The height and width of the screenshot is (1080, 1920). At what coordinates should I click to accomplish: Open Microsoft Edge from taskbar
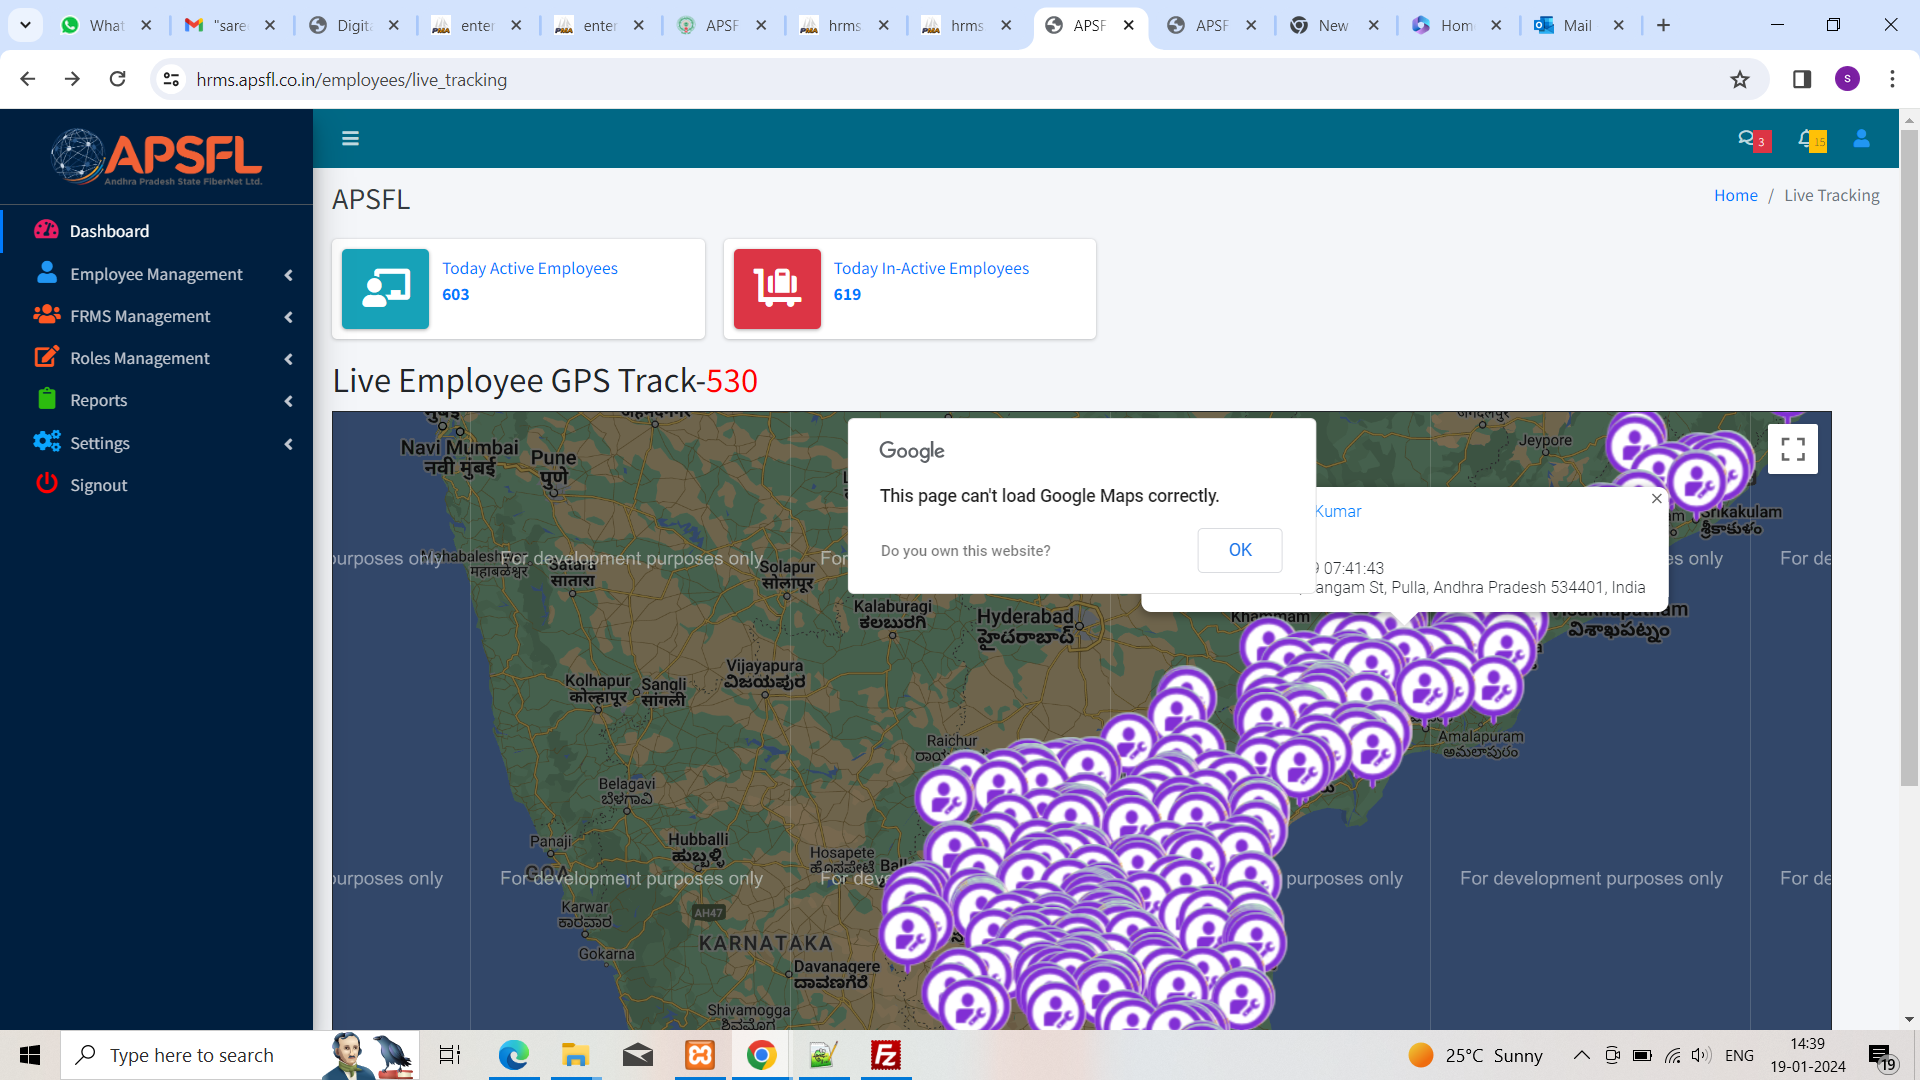(514, 1055)
